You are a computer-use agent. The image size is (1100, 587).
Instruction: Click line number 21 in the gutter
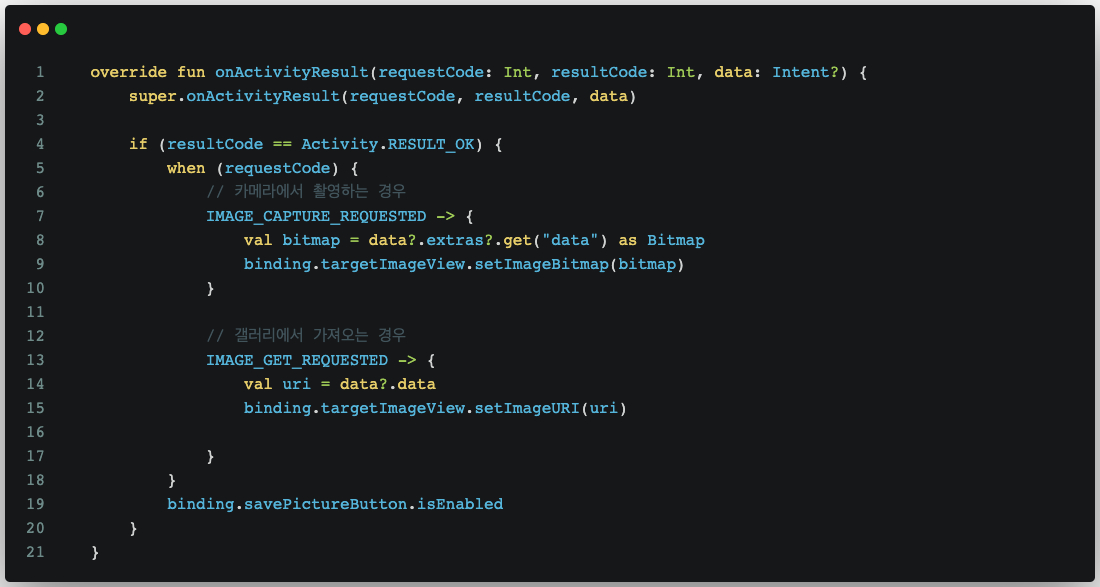pyautogui.click(x=35, y=551)
